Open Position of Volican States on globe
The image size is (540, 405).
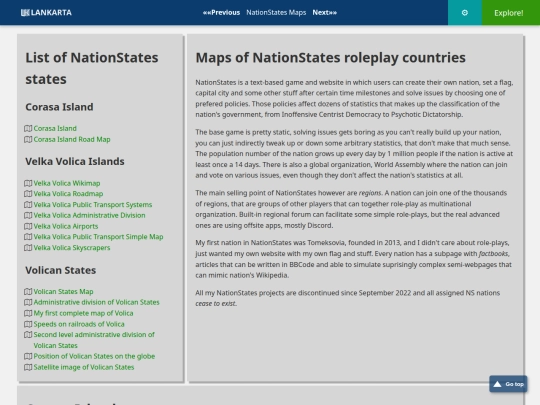94,356
